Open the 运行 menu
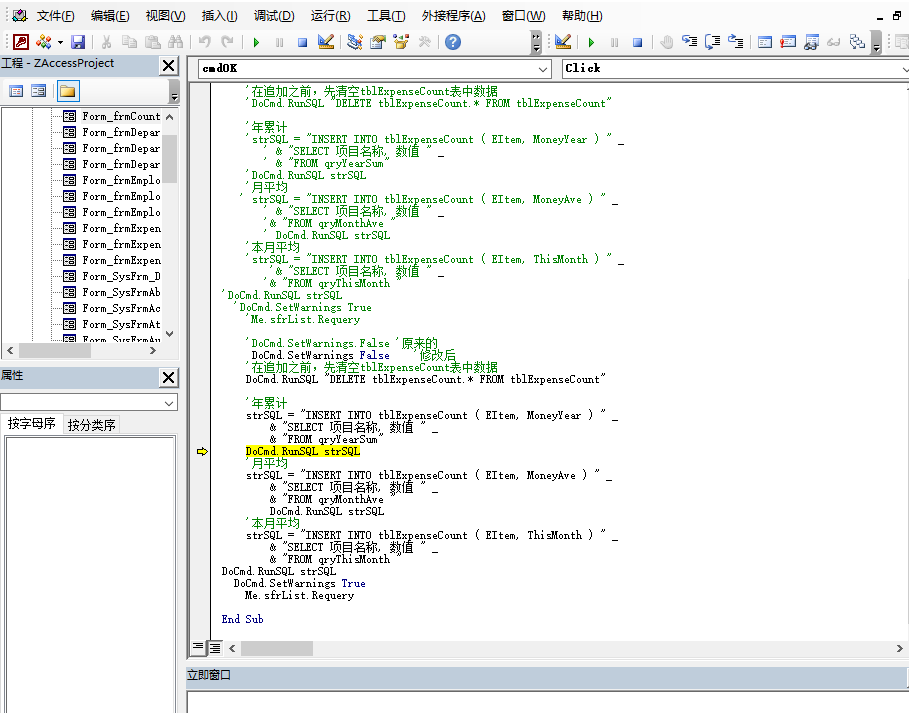The image size is (909, 713). (330, 16)
